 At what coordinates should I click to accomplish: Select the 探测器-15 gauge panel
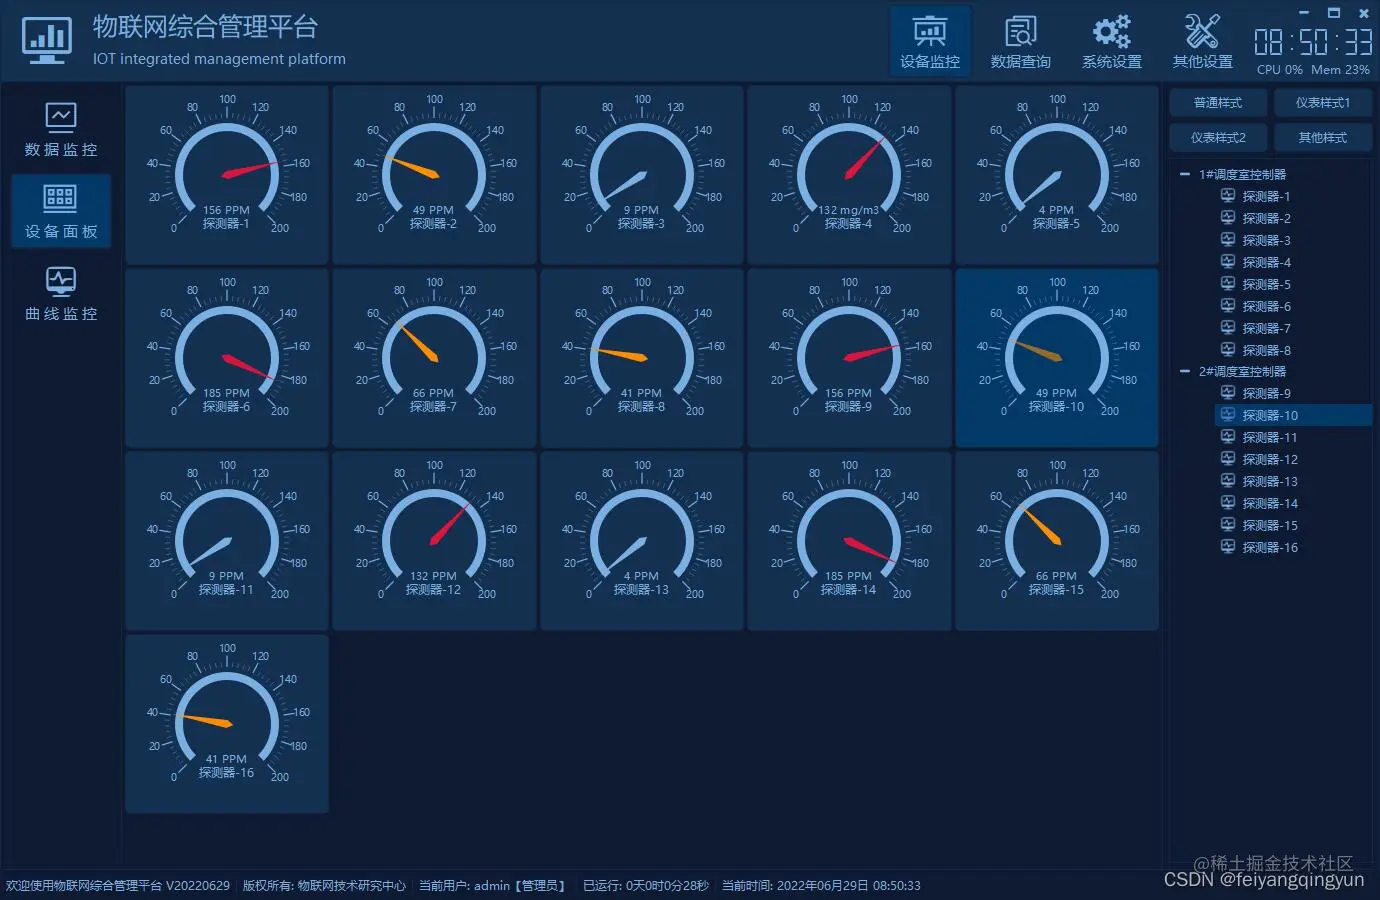(1057, 541)
